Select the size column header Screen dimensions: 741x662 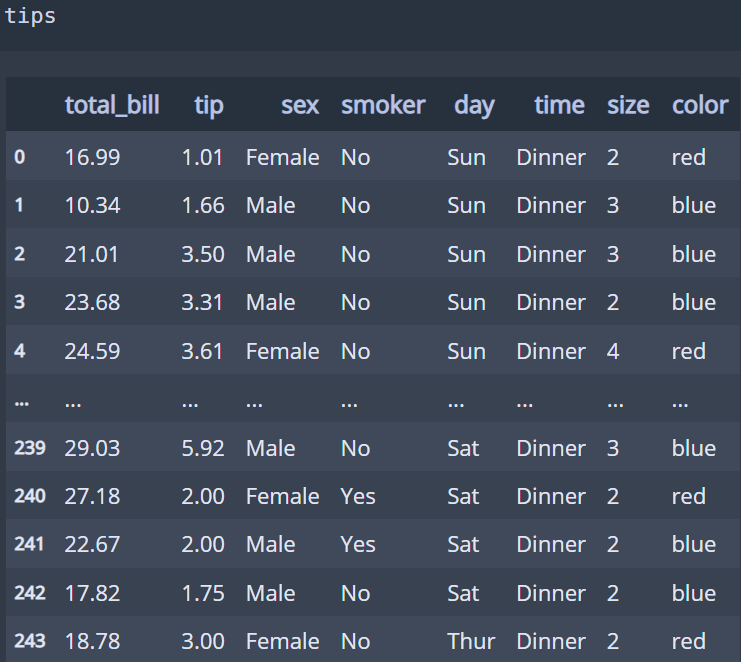[628, 105]
